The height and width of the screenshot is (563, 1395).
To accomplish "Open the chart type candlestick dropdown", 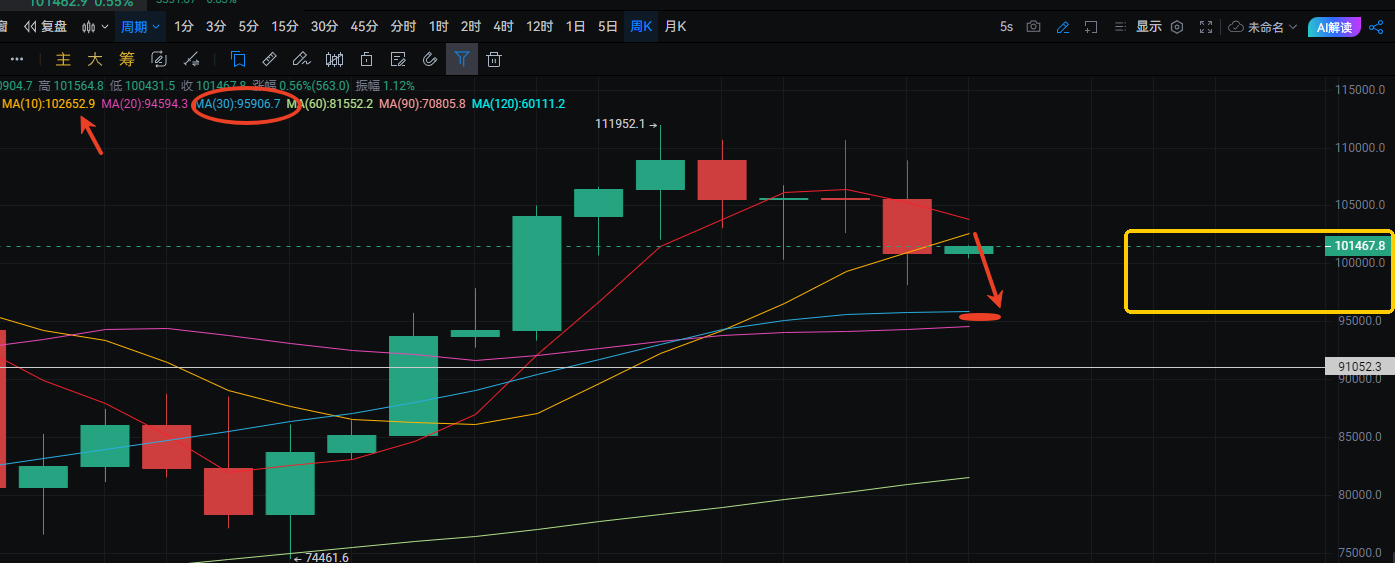I will click(96, 27).
